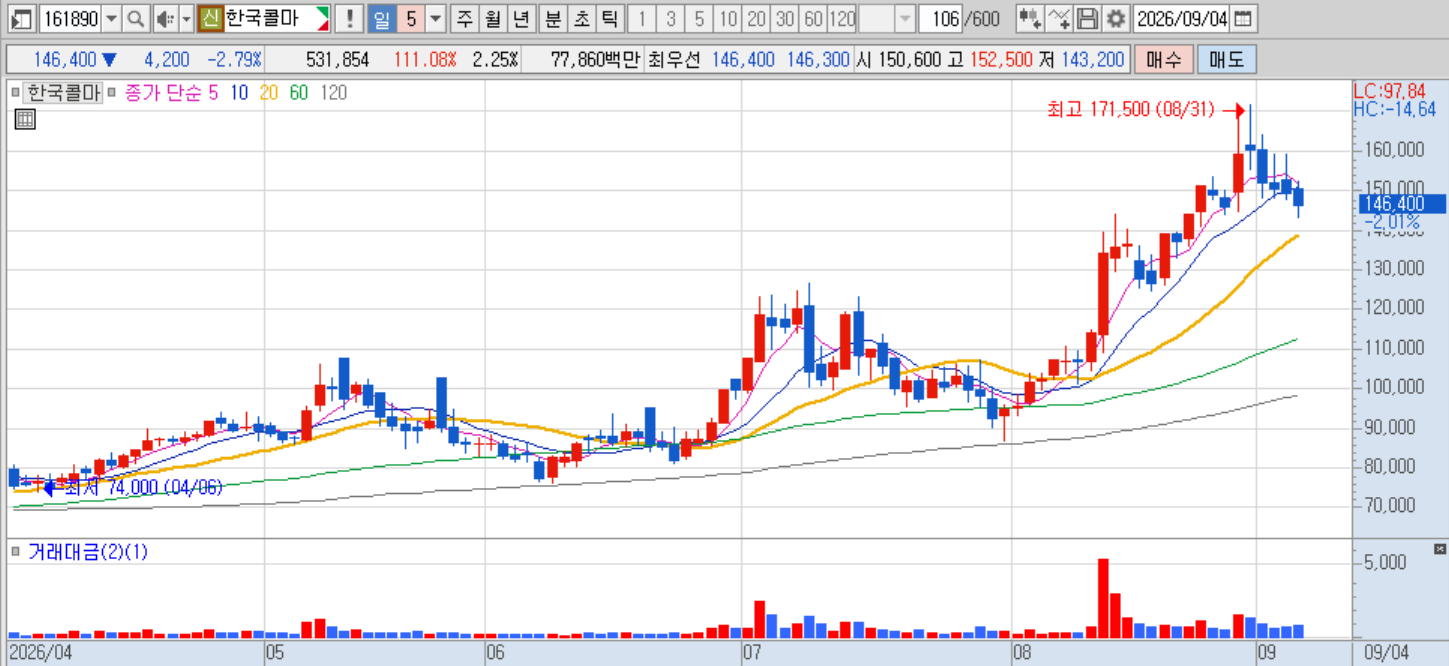Viewport: 1449px width, 666px height.
Task: Toggle the small square before 한국콜마 label
Action: (x=15, y=92)
